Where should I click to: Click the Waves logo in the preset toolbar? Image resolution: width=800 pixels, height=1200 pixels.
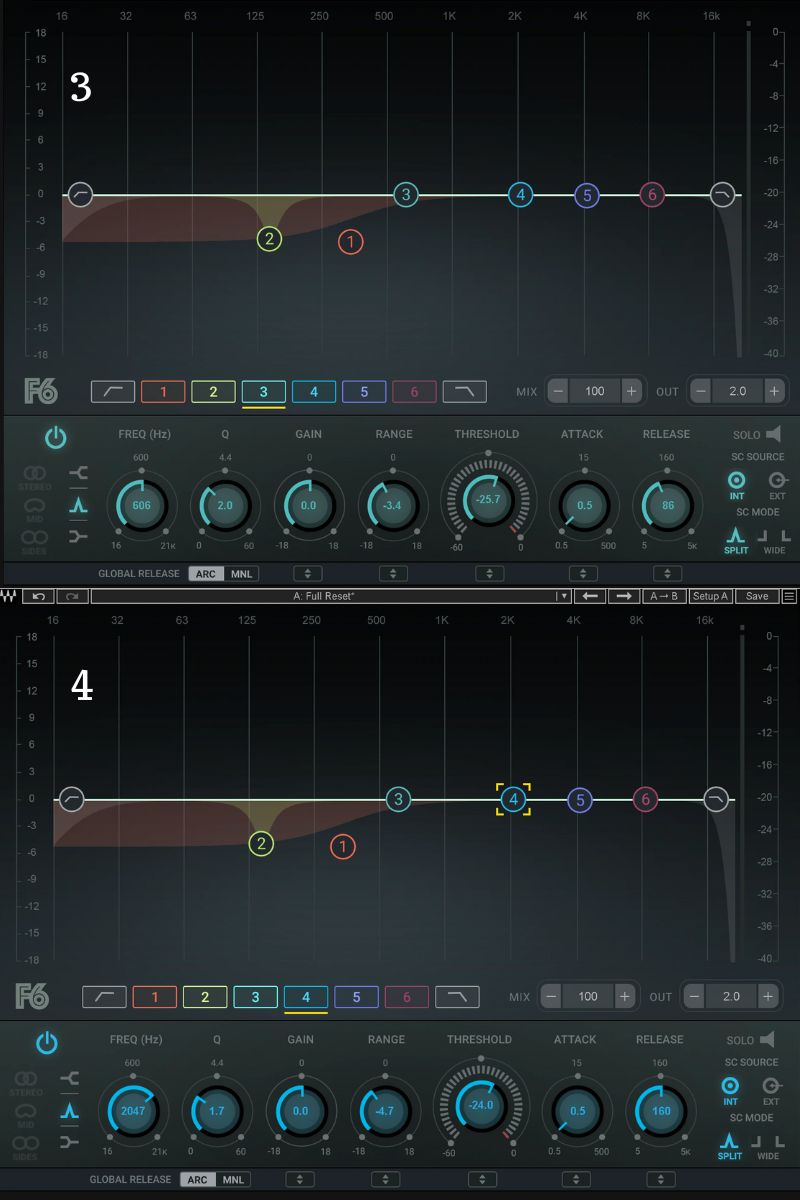pos(10,596)
